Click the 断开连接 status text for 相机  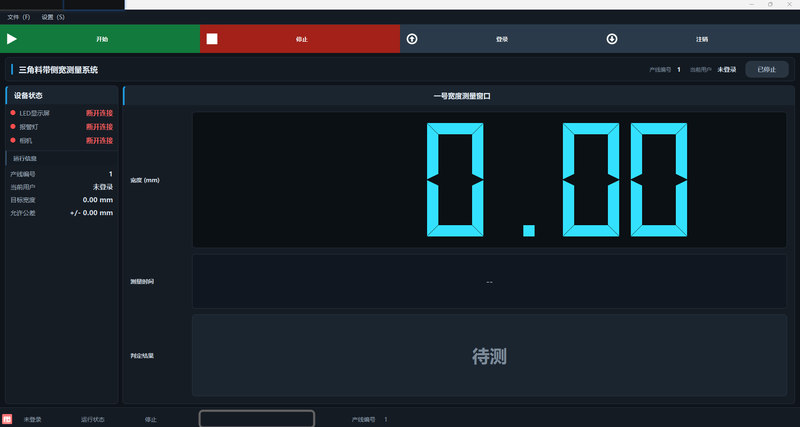99,140
